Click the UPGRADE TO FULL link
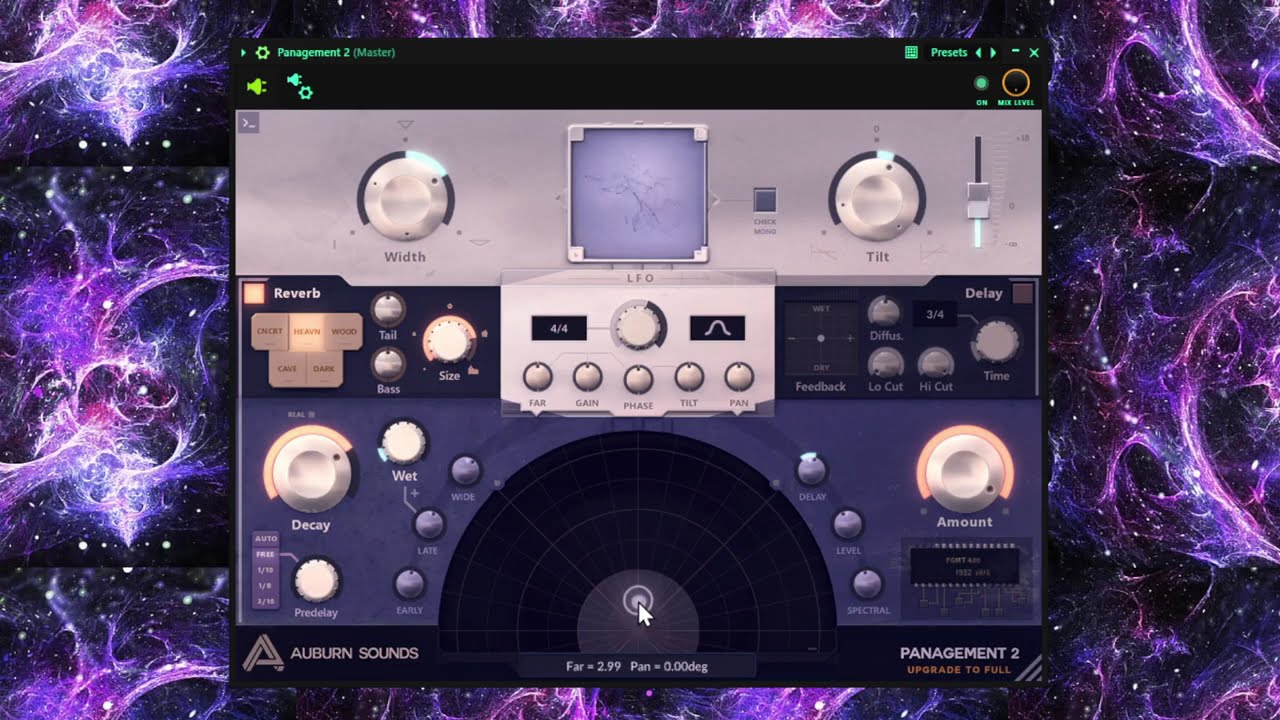1280x720 pixels. 959,670
